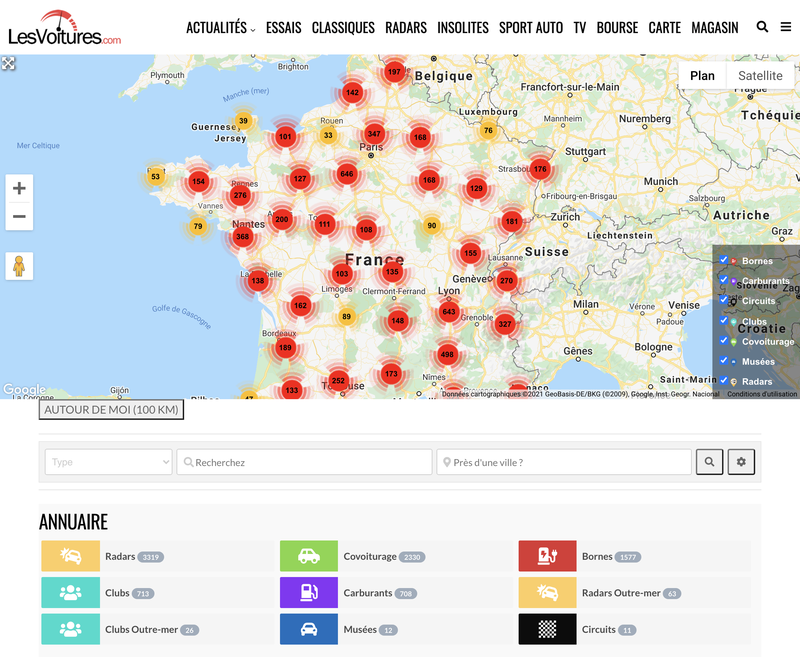This screenshot has height=657, width=800.
Task: Open the Covoiturage directory link
Action: (370, 556)
